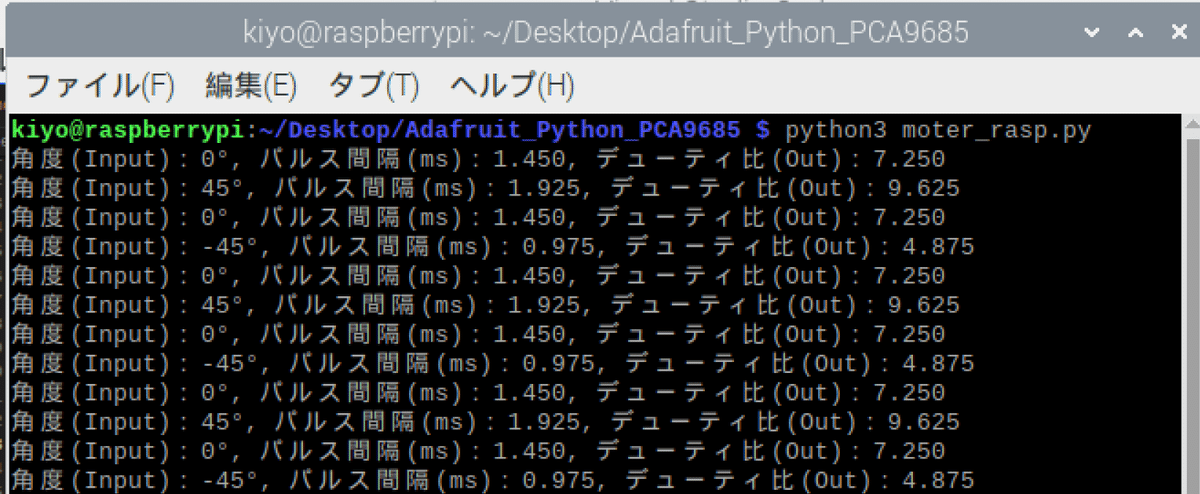Minimize the terminal window using the down chevron
Screen dimensions: 1200x494
(1092, 32)
